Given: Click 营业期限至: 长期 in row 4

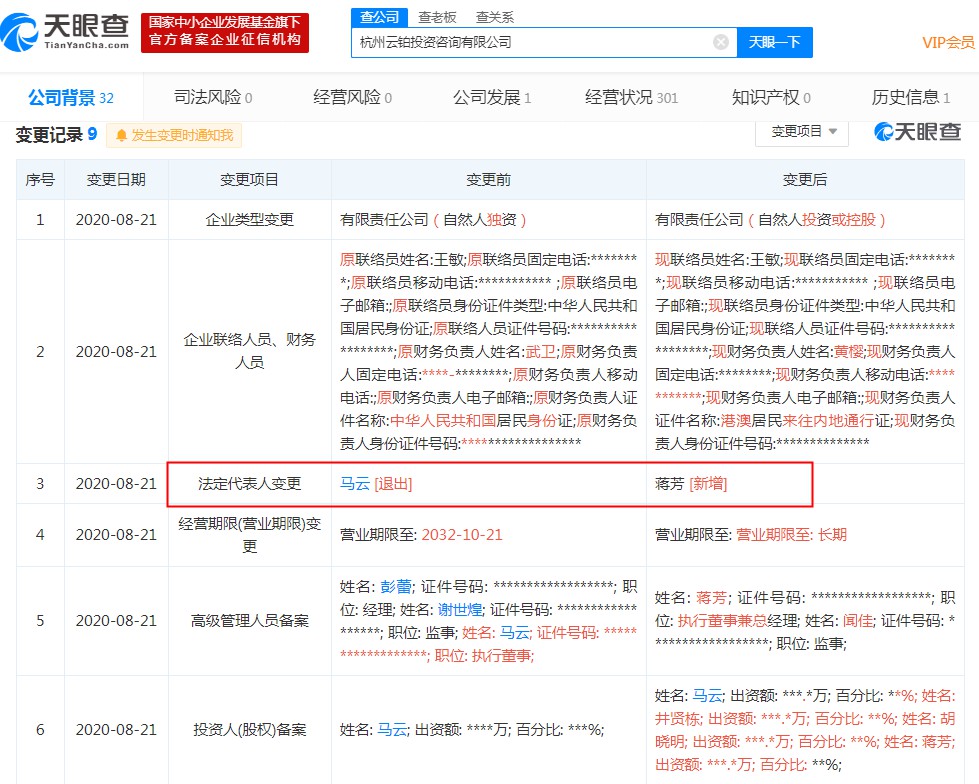Looking at the screenshot, I should point(792,535).
